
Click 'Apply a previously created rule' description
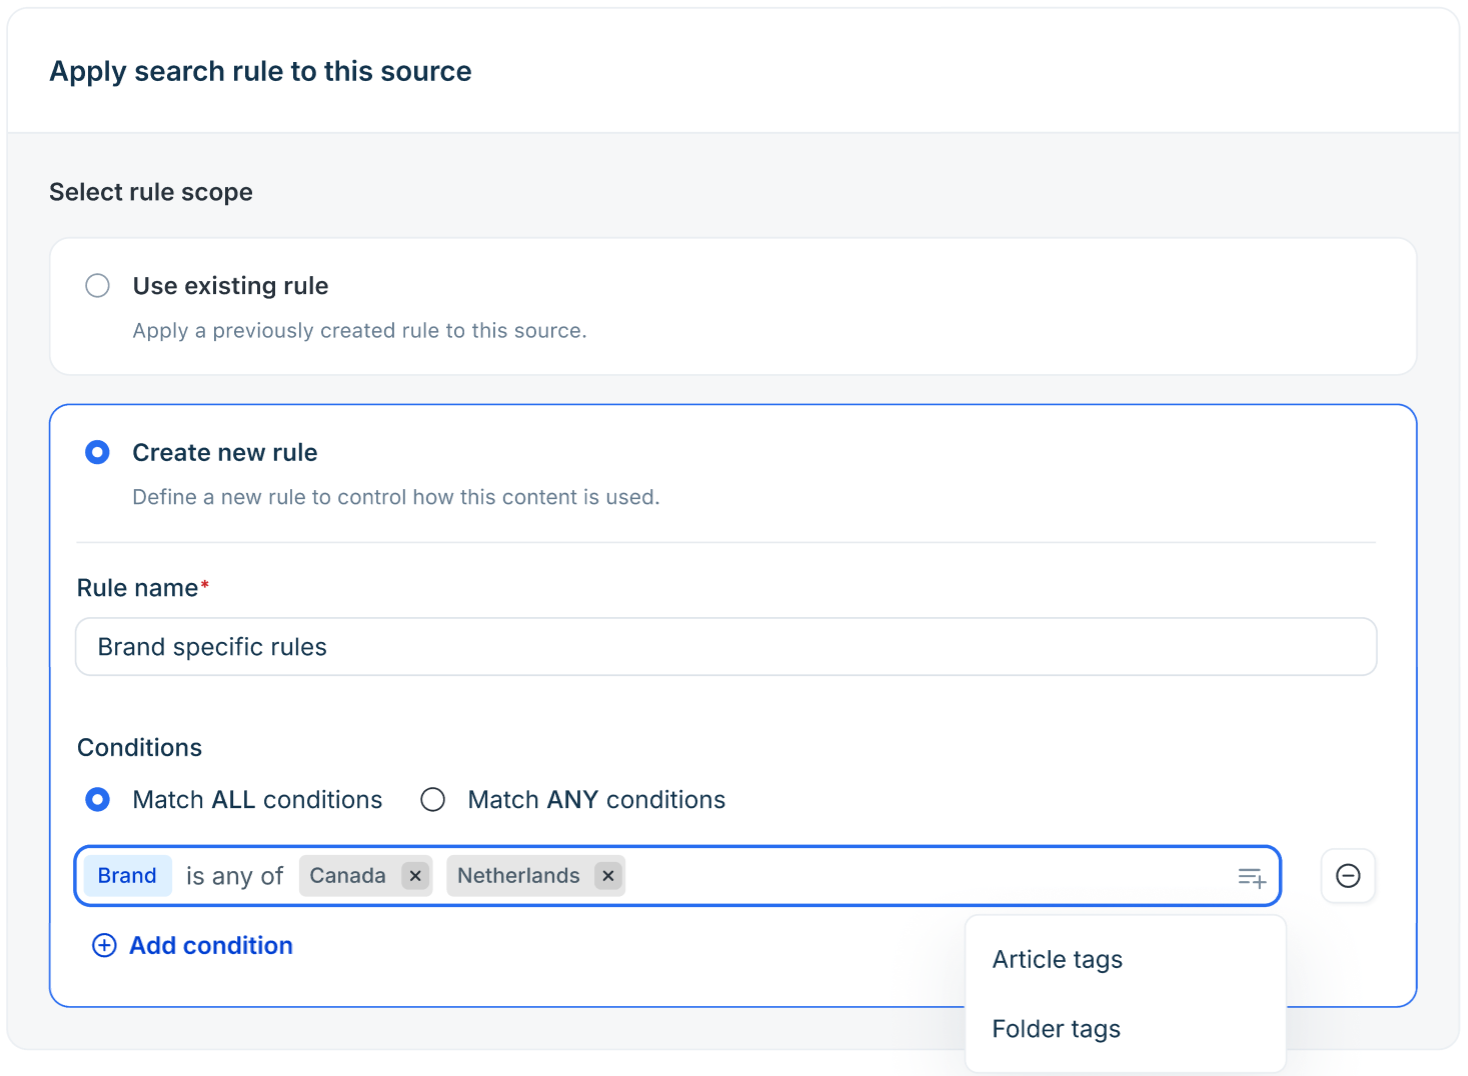tap(360, 331)
